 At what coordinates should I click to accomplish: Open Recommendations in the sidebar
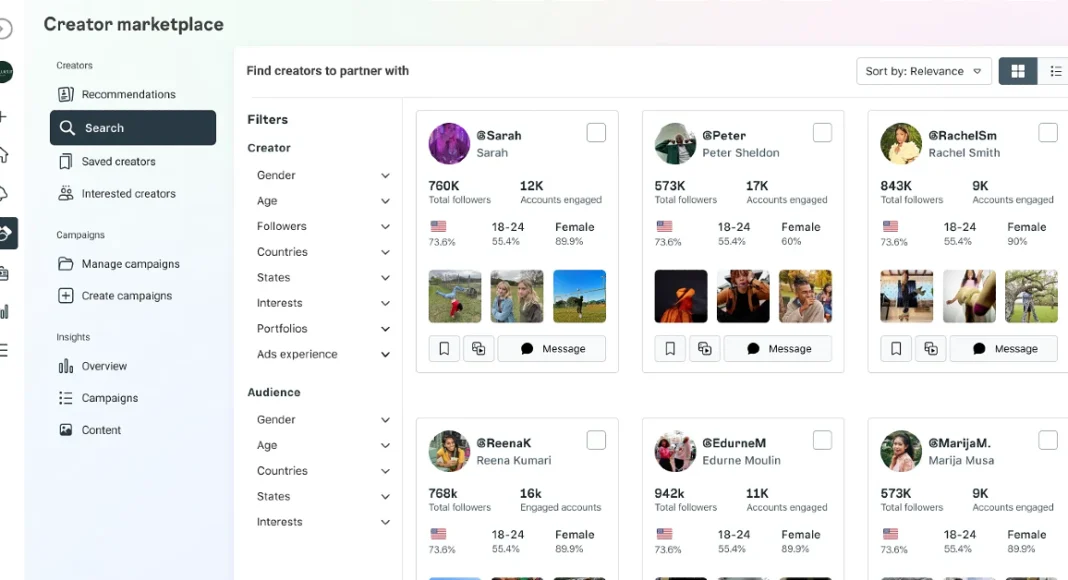[x=133, y=94]
